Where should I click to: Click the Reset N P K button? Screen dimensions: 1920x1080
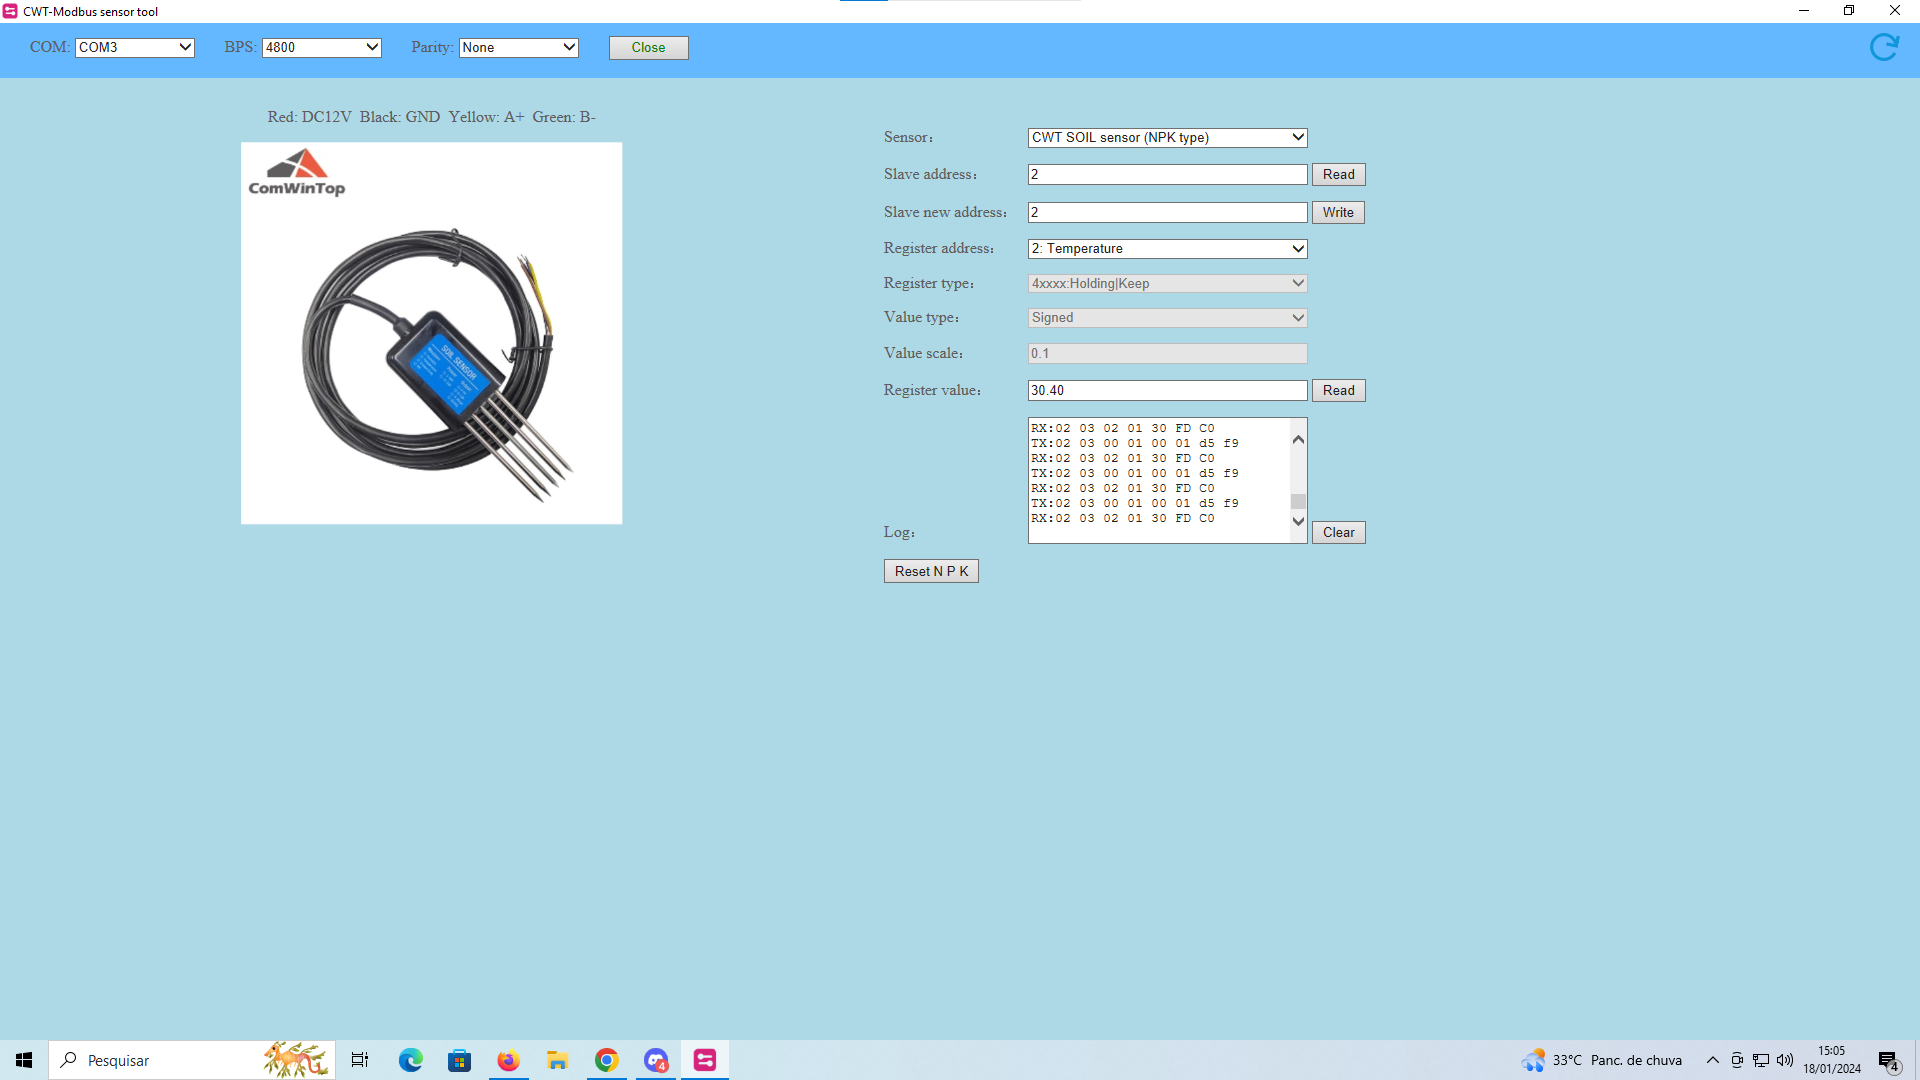click(x=931, y=571)
